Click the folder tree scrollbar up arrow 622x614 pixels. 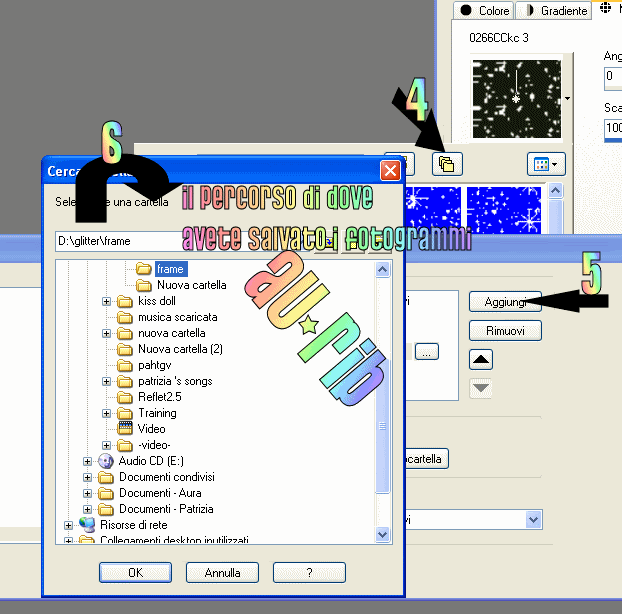point(382,270)
